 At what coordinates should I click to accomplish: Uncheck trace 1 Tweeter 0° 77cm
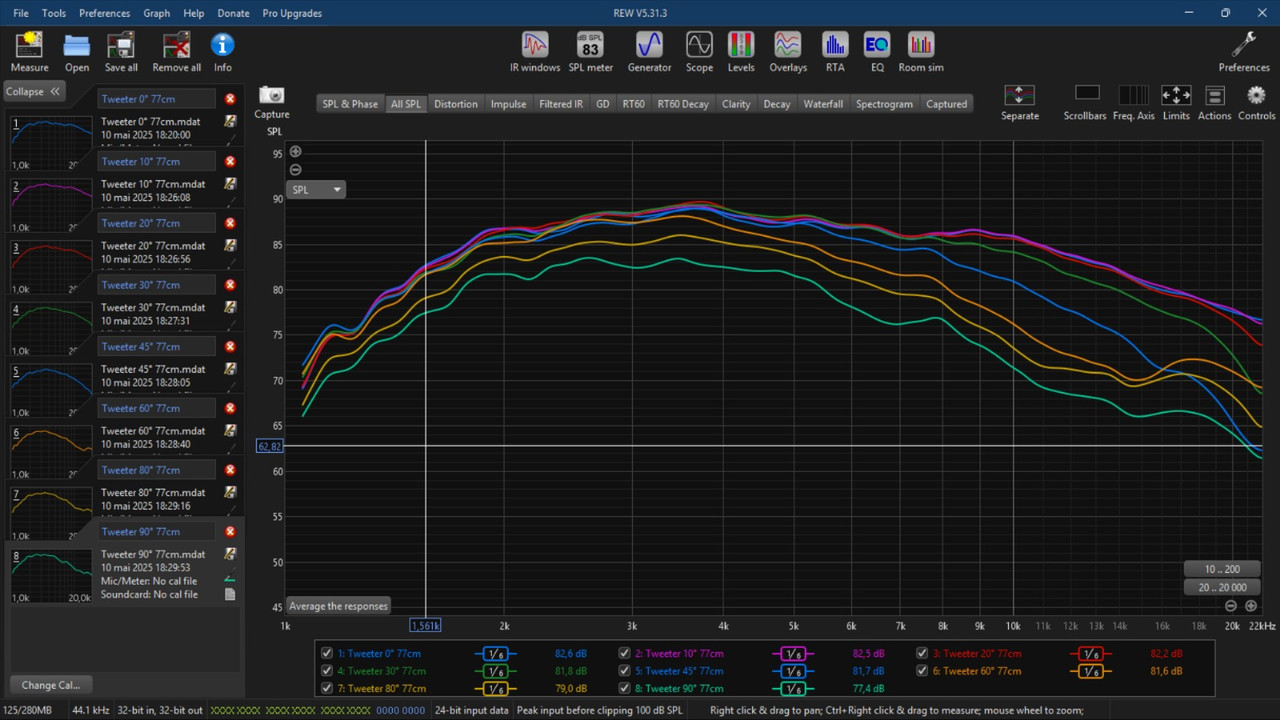(327, 653)
